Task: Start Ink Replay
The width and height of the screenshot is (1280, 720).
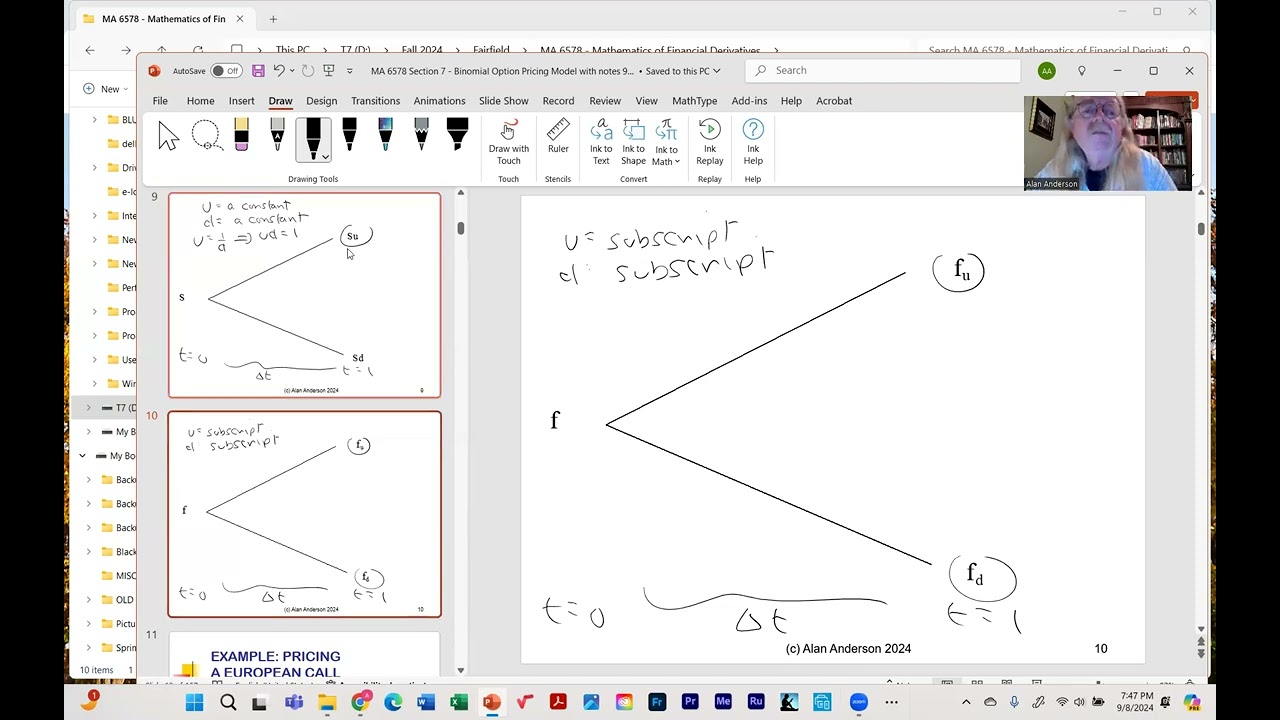Action: (710, 142)
